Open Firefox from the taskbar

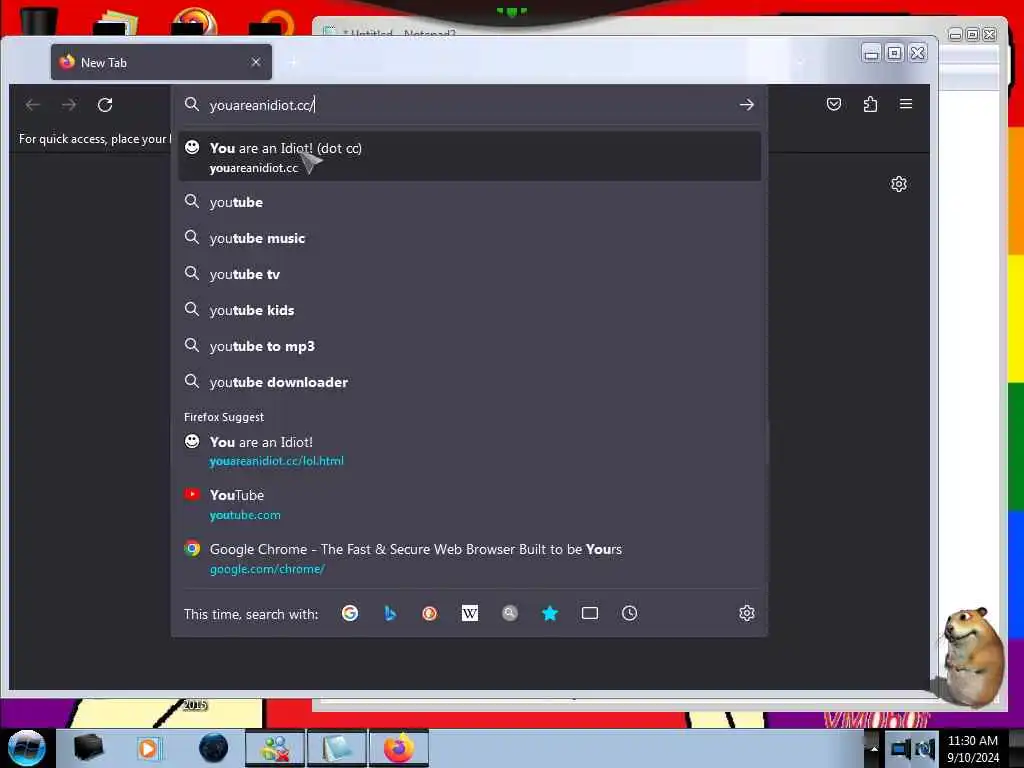(399, 748)
